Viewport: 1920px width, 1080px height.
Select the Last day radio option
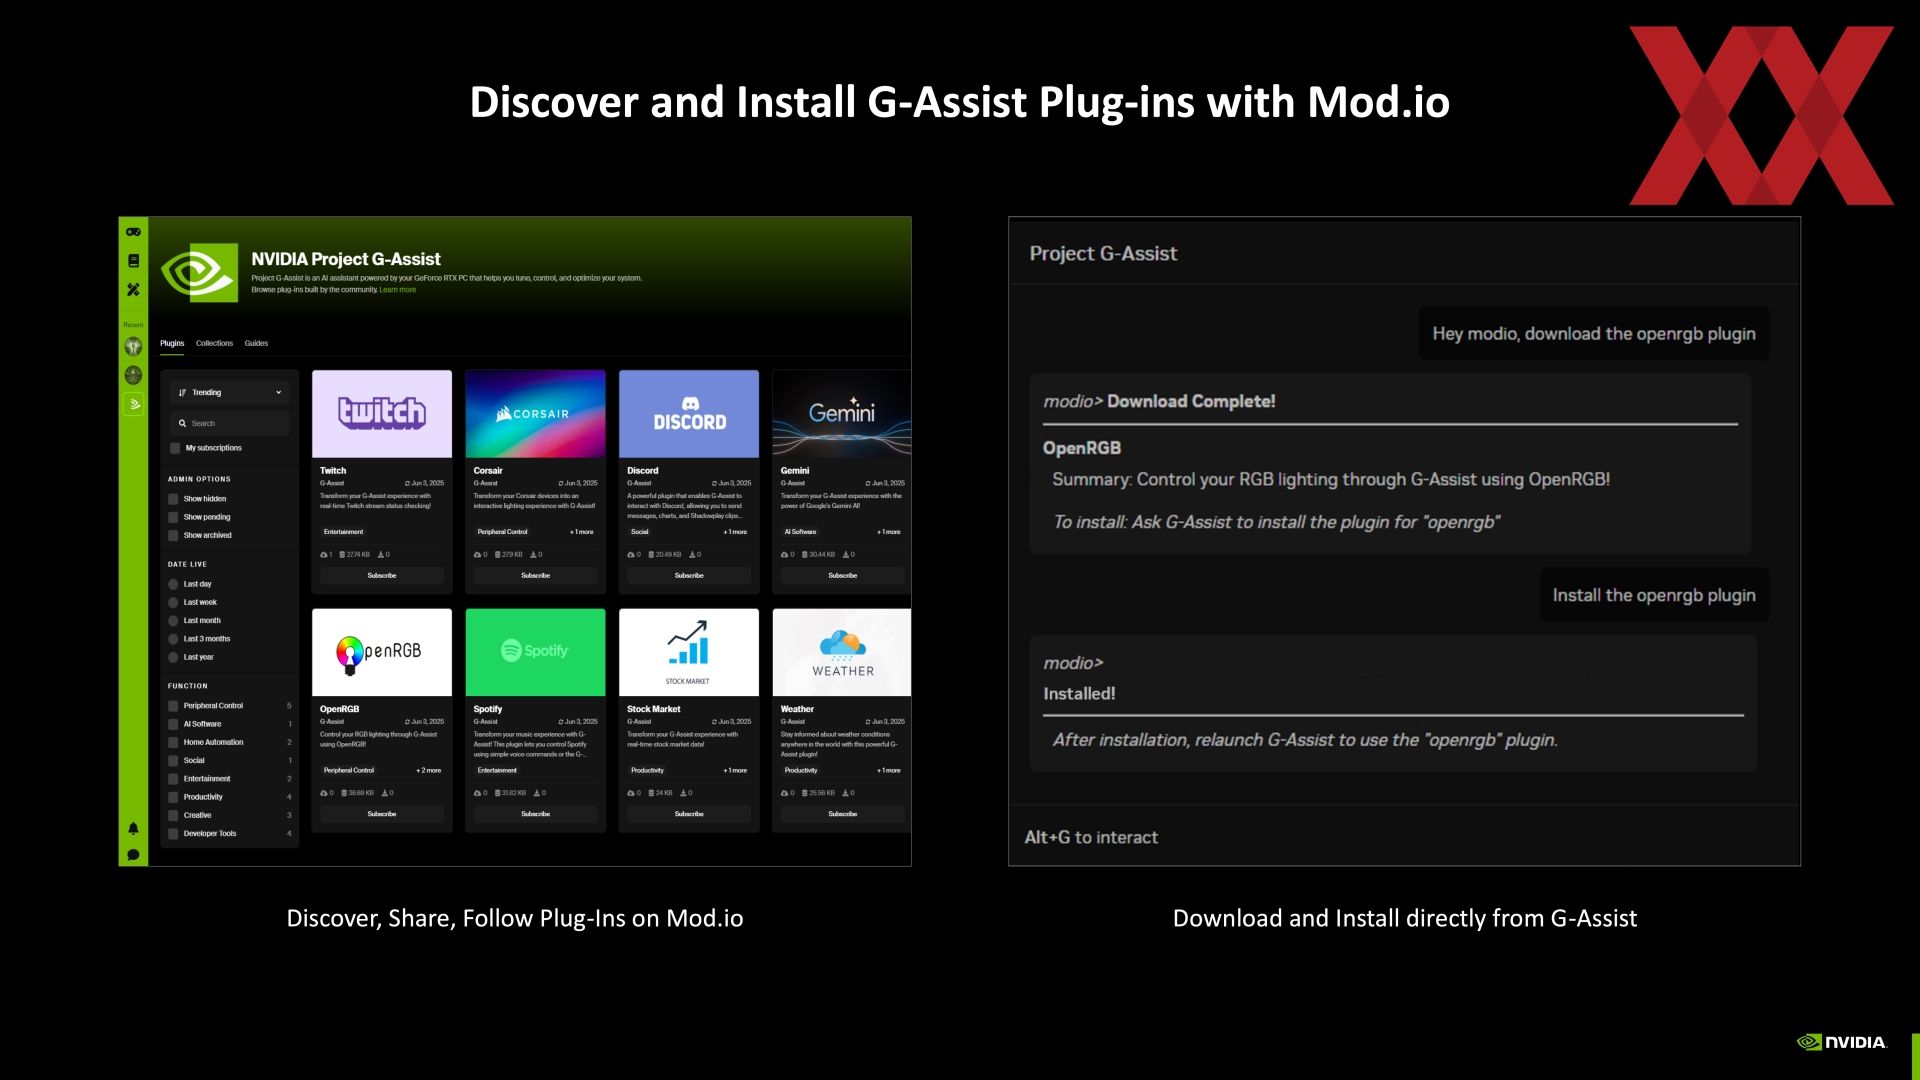(173, 584)
